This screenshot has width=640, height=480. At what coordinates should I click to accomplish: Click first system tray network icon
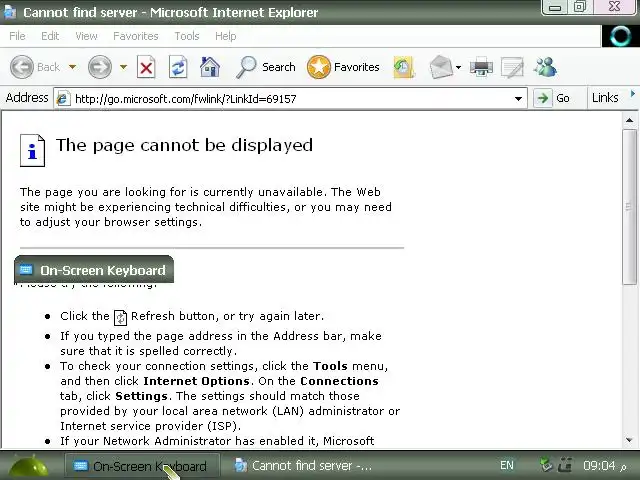(x=546, y=465)
